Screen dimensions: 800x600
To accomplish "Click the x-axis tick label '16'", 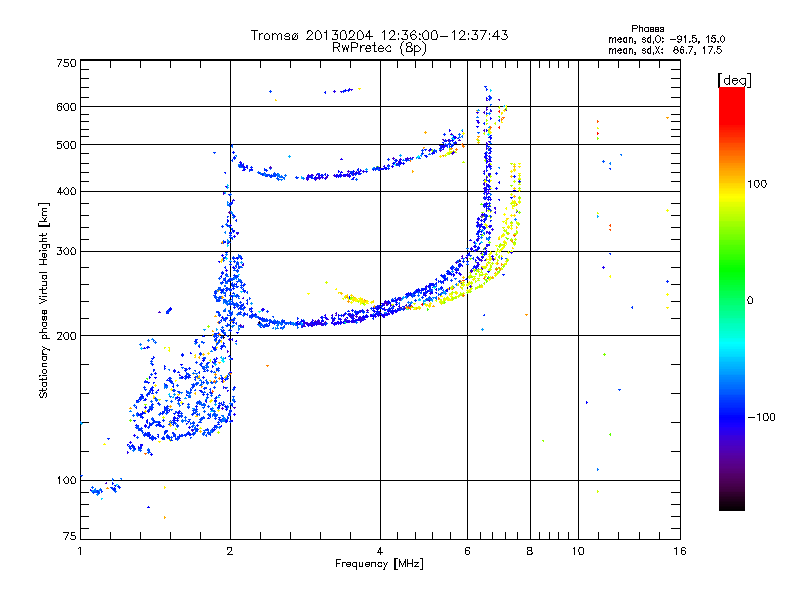I will (x=680, y=551).
